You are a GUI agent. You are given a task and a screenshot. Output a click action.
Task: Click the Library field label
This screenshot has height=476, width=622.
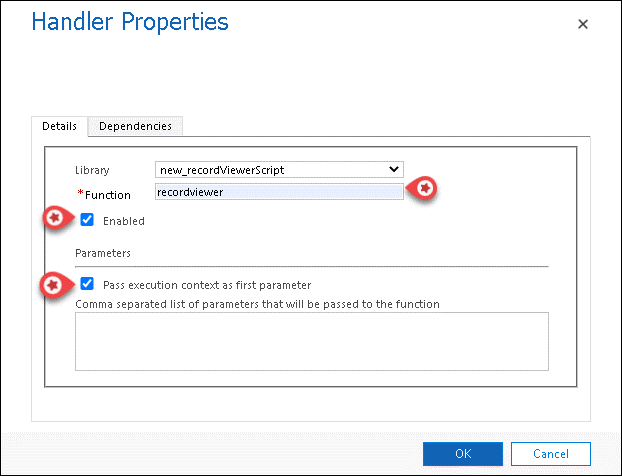pos(92,171)
